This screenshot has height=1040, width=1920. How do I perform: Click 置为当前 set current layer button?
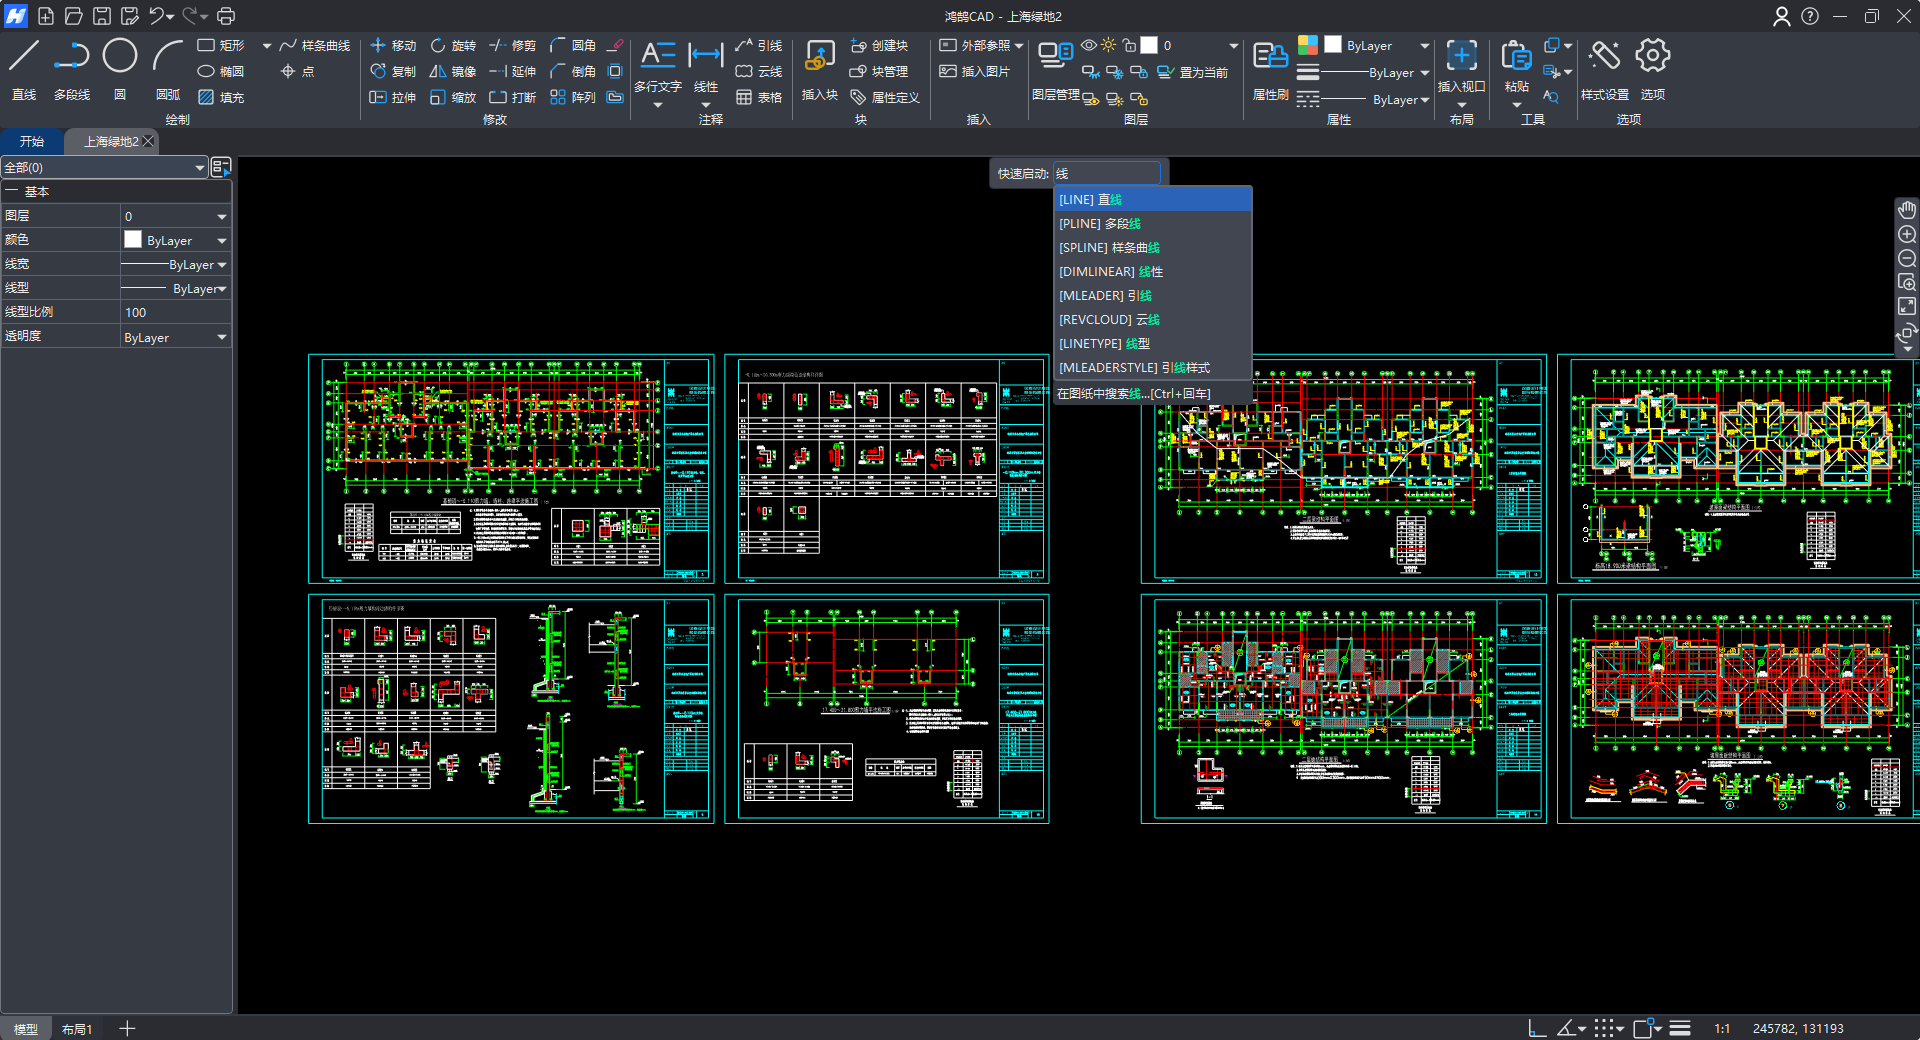tap(1193, 72)
